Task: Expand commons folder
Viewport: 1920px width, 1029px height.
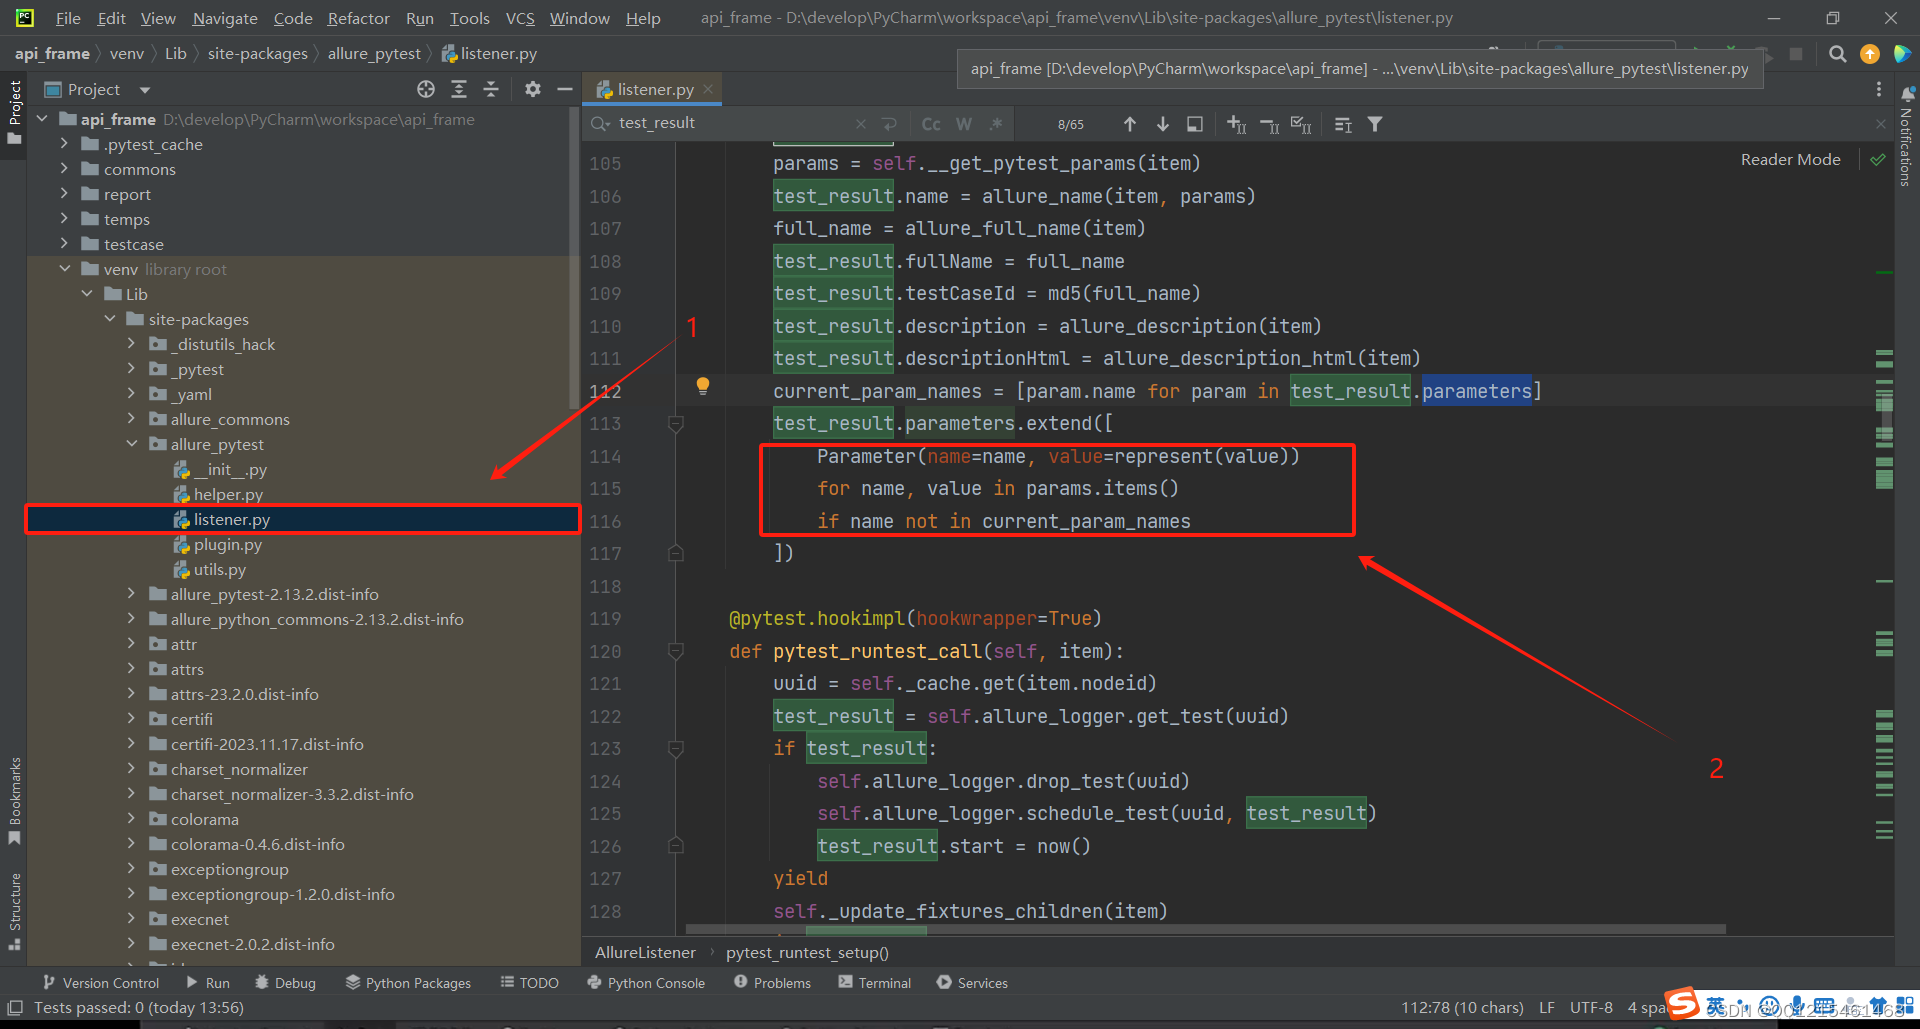Action: (x=65, y=169)
